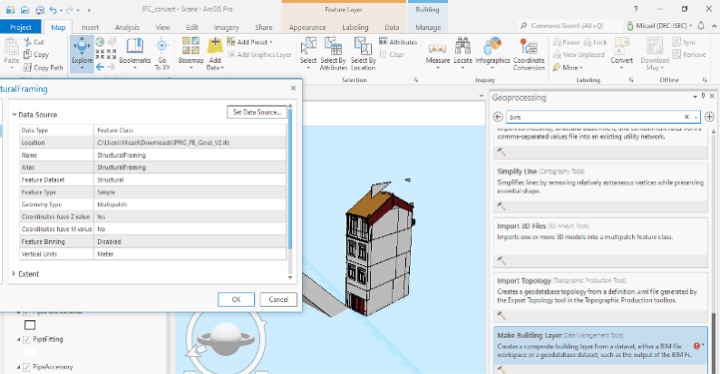This screenshot has width=720, height=374.
Task: Open the Micael (DEC-ISEC) account dropdown
Action: [659, 26]
